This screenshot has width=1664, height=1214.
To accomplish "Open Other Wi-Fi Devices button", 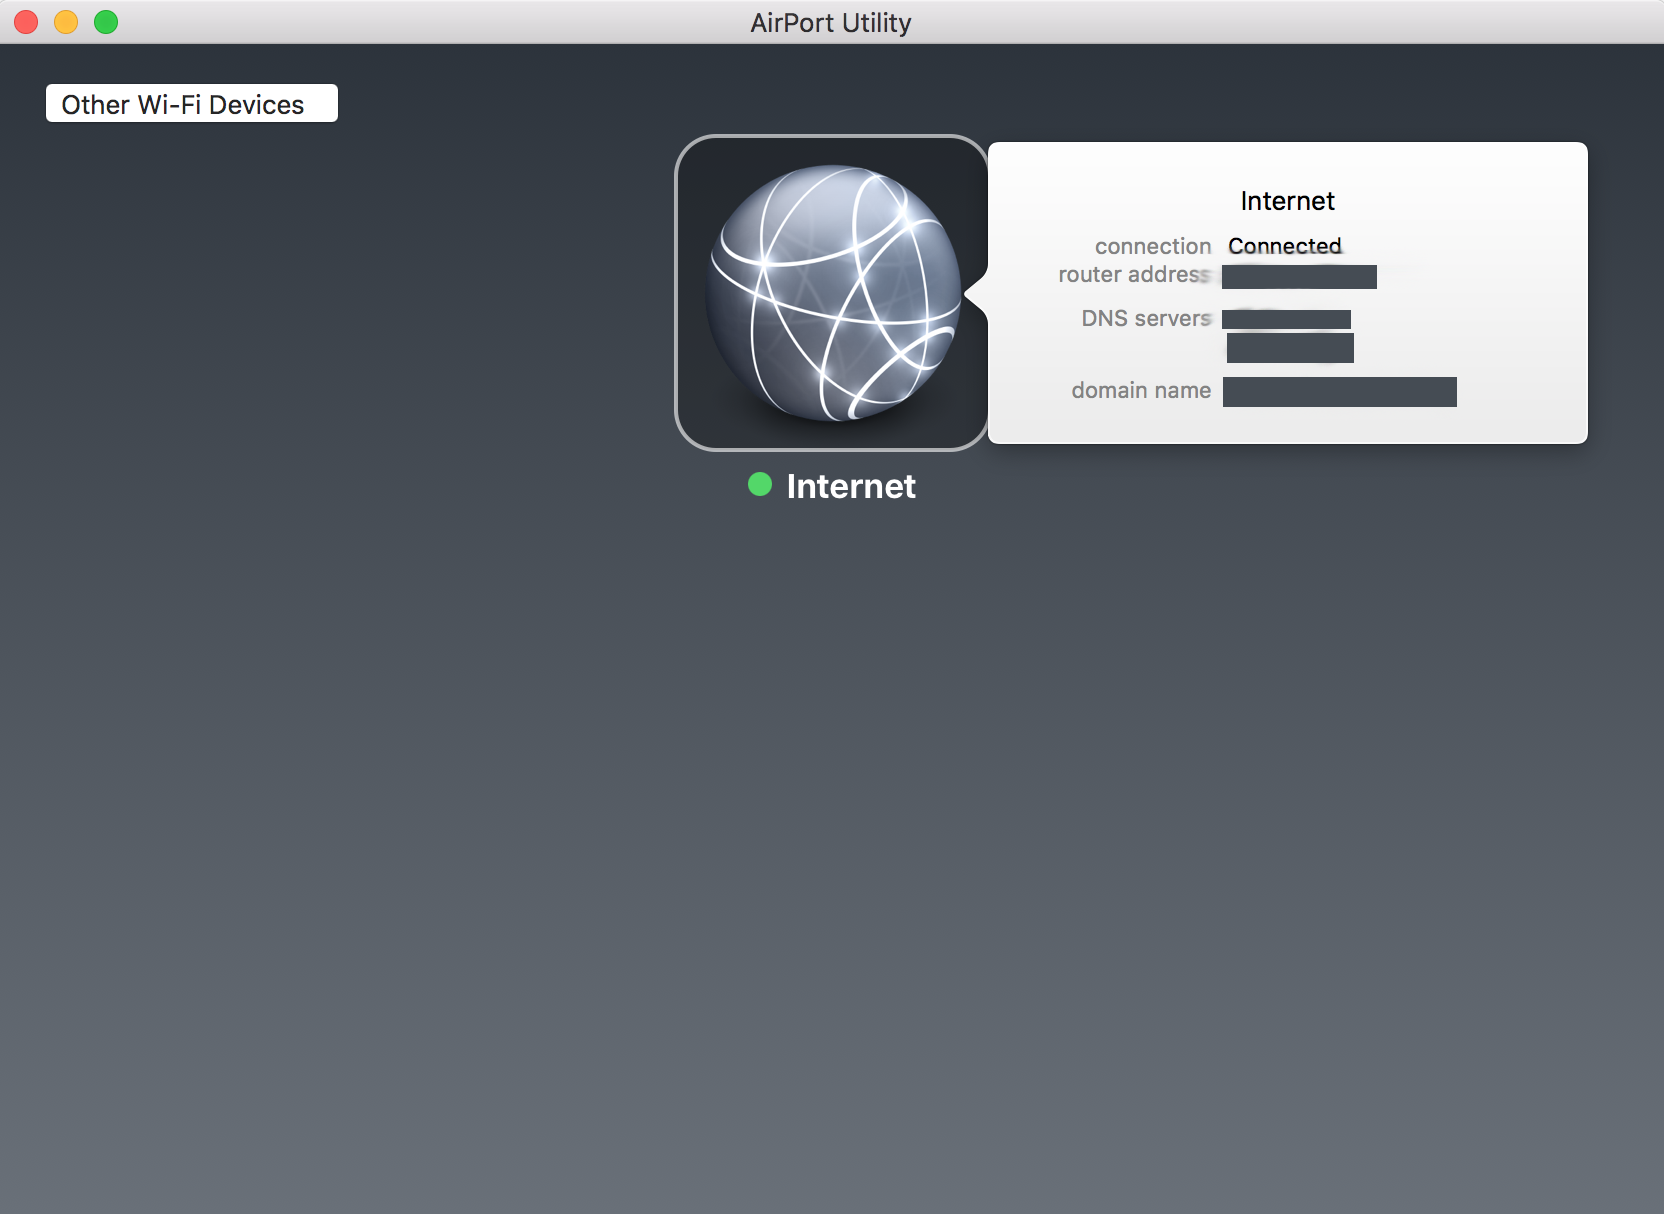I will [x=192, y=103].
